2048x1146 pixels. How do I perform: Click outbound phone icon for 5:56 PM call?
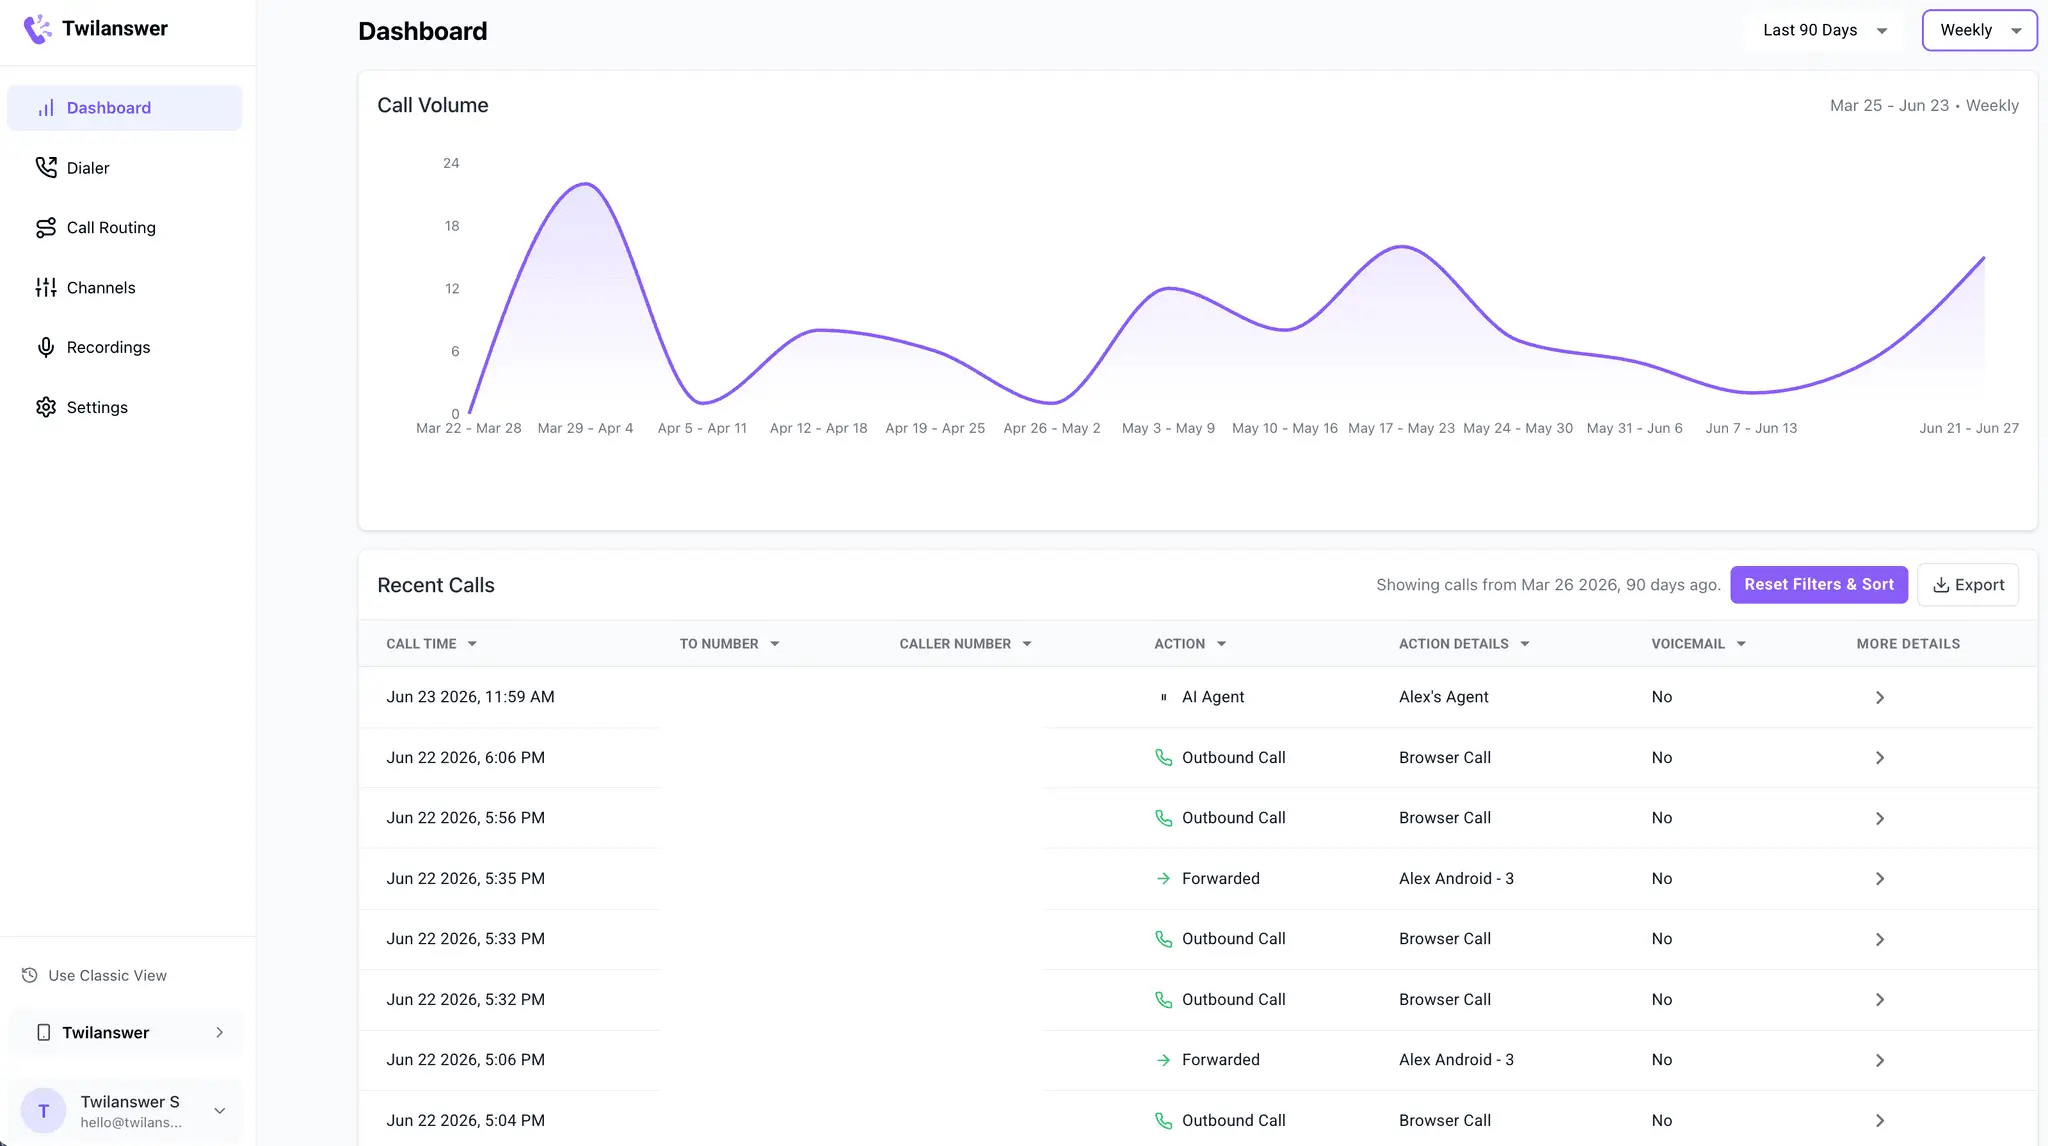coord(1163,818)
